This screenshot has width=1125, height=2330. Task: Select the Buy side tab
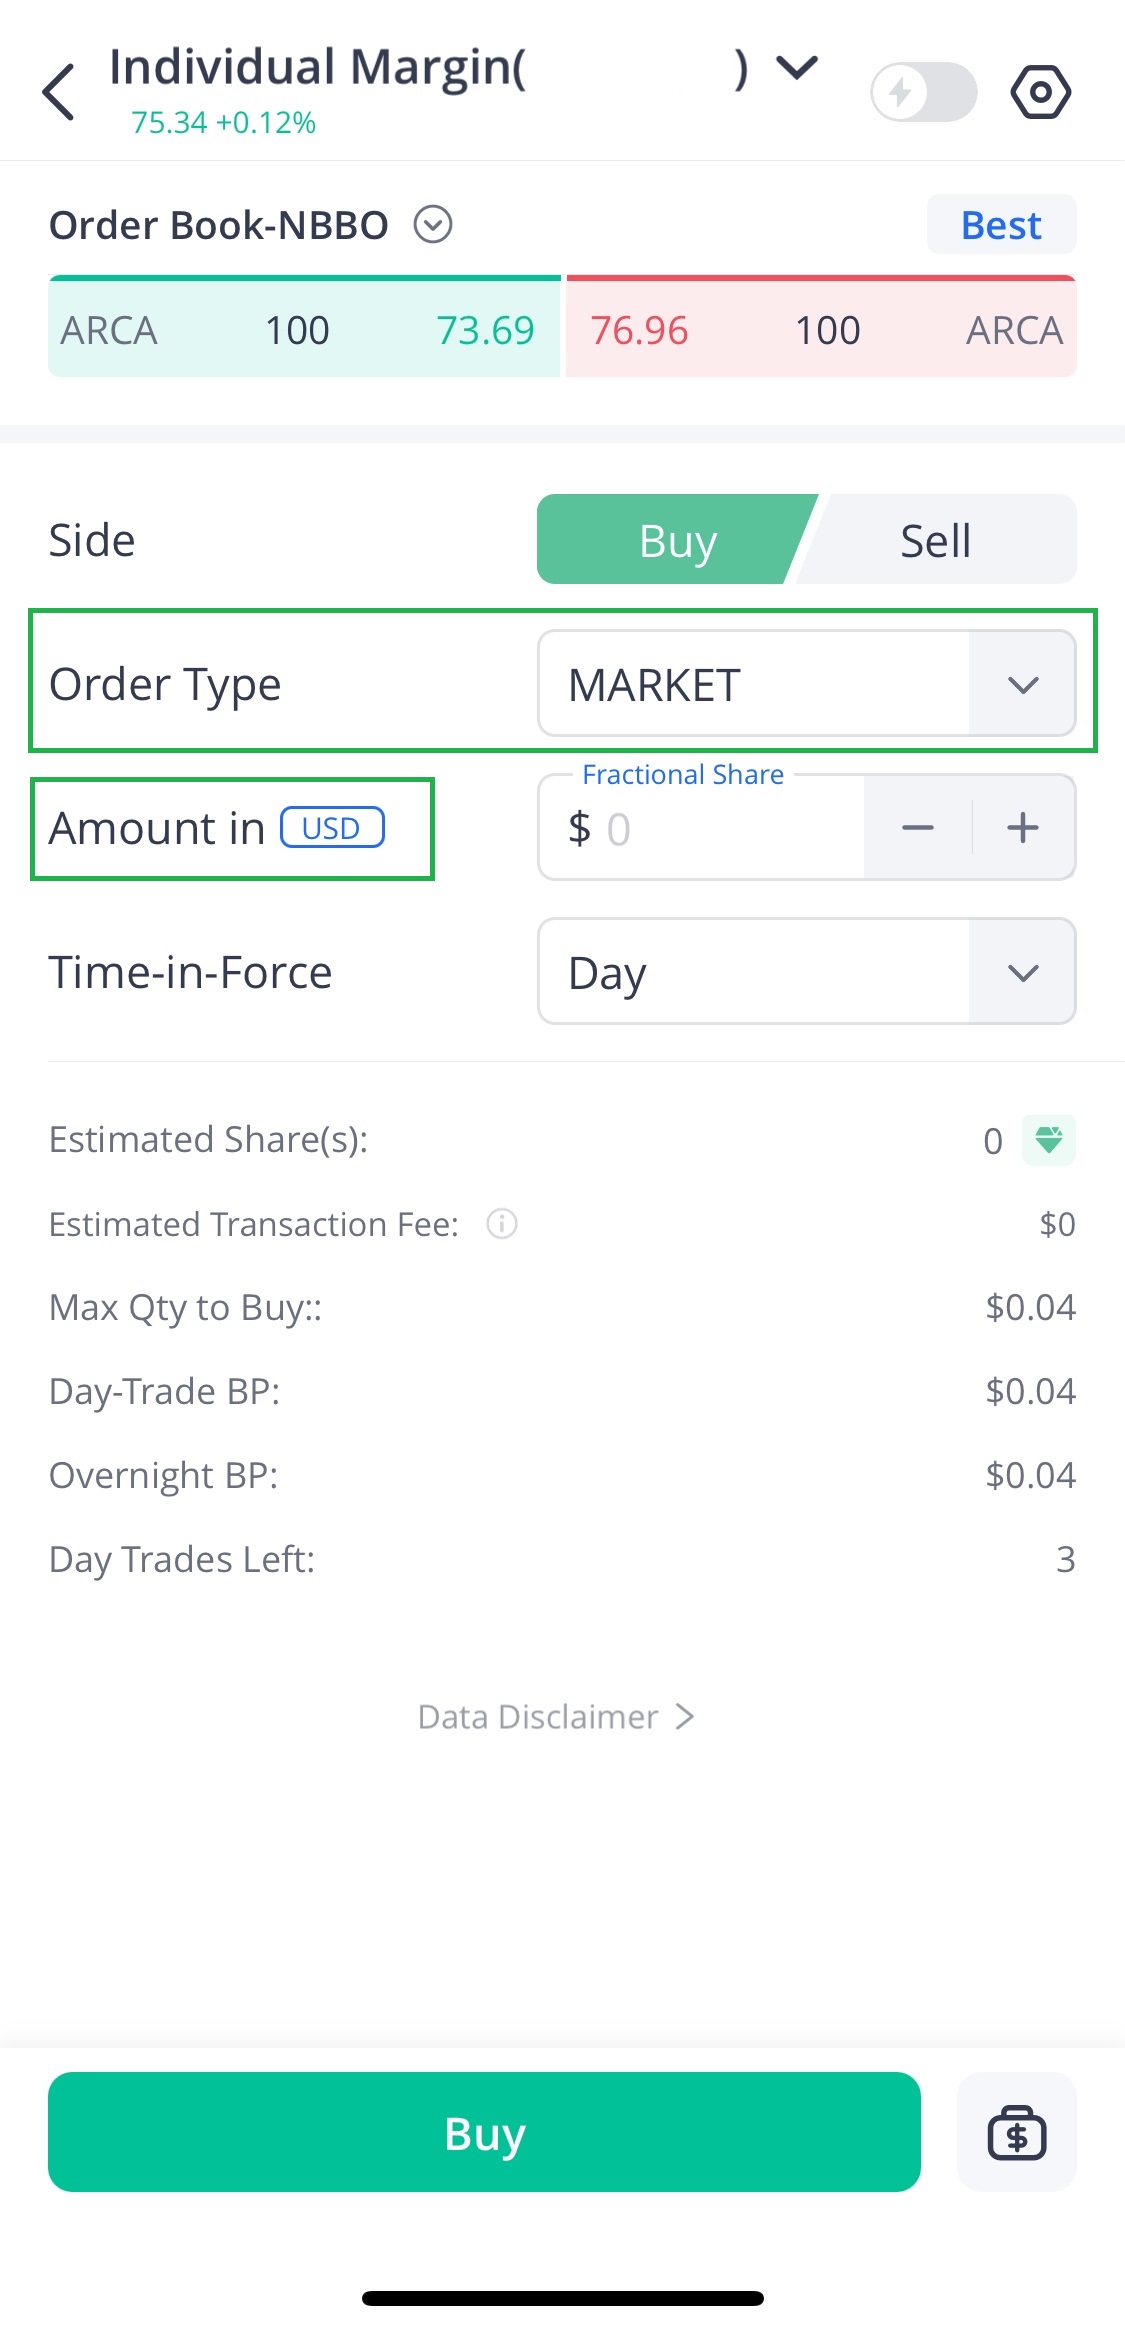677,540
